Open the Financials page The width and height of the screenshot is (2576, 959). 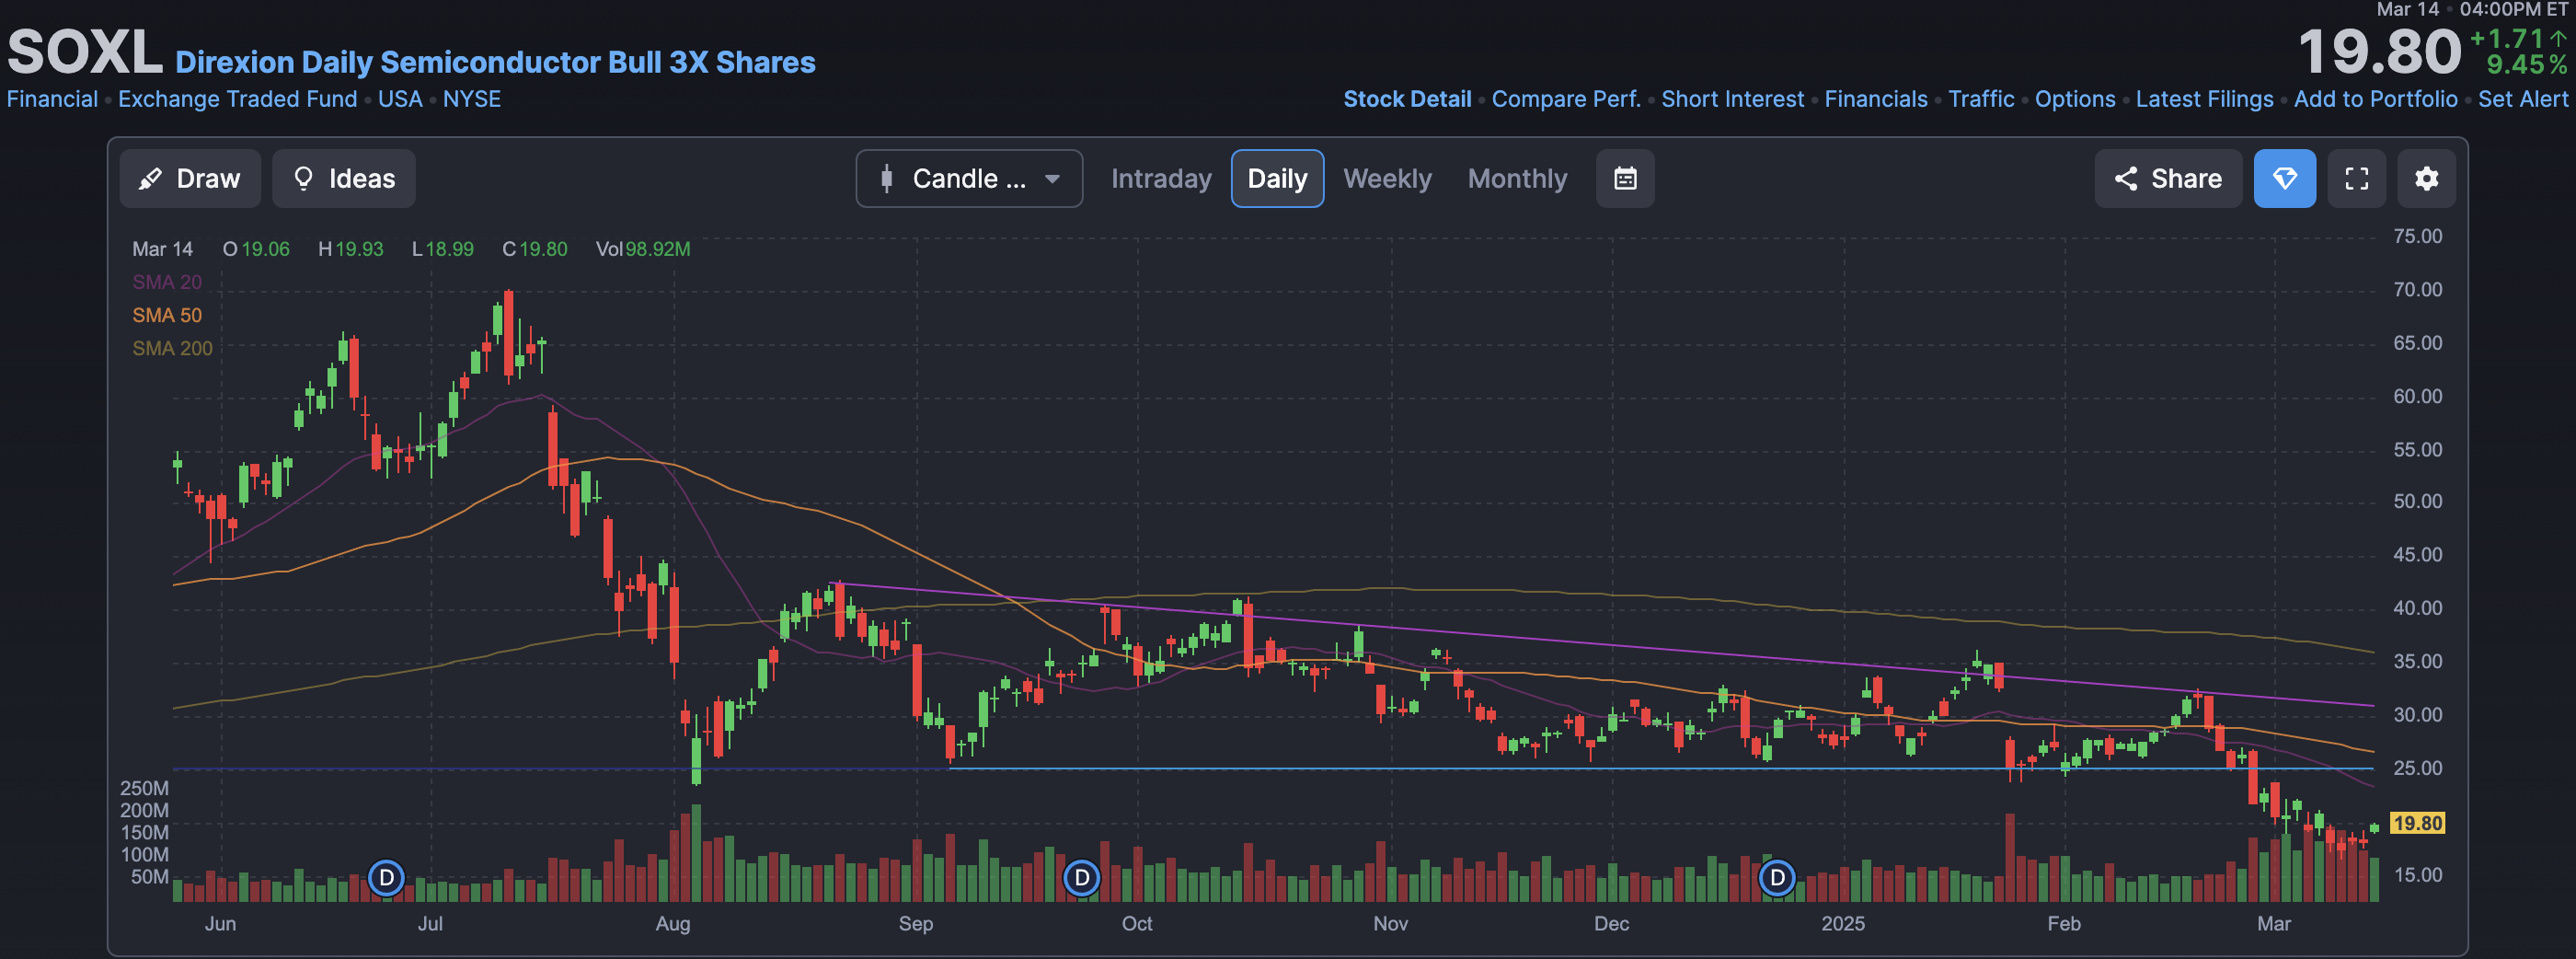(1876, 99)
